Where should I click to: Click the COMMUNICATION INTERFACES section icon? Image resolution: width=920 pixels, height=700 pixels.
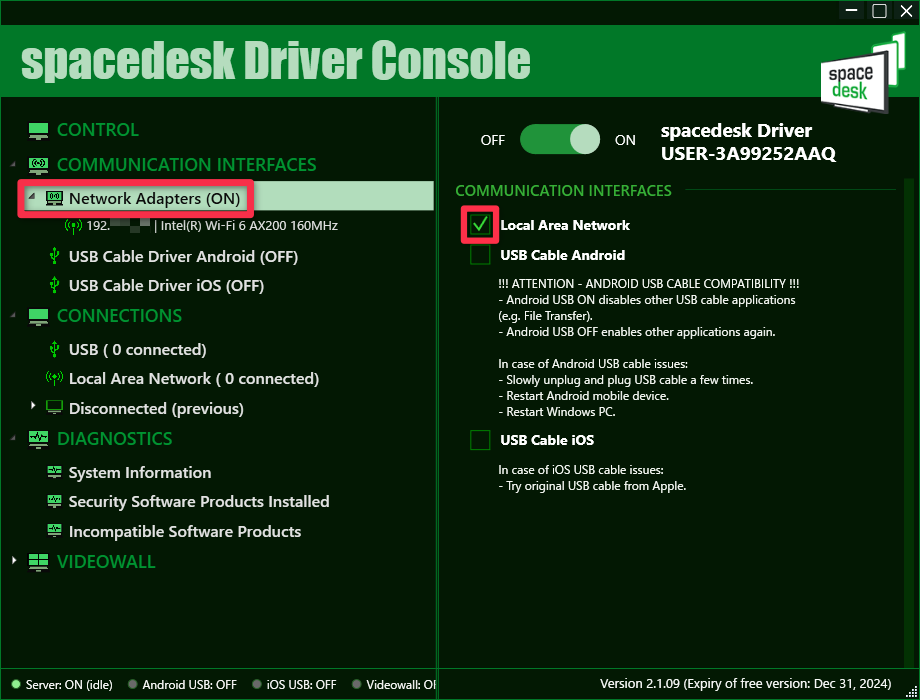pos(38,165)
